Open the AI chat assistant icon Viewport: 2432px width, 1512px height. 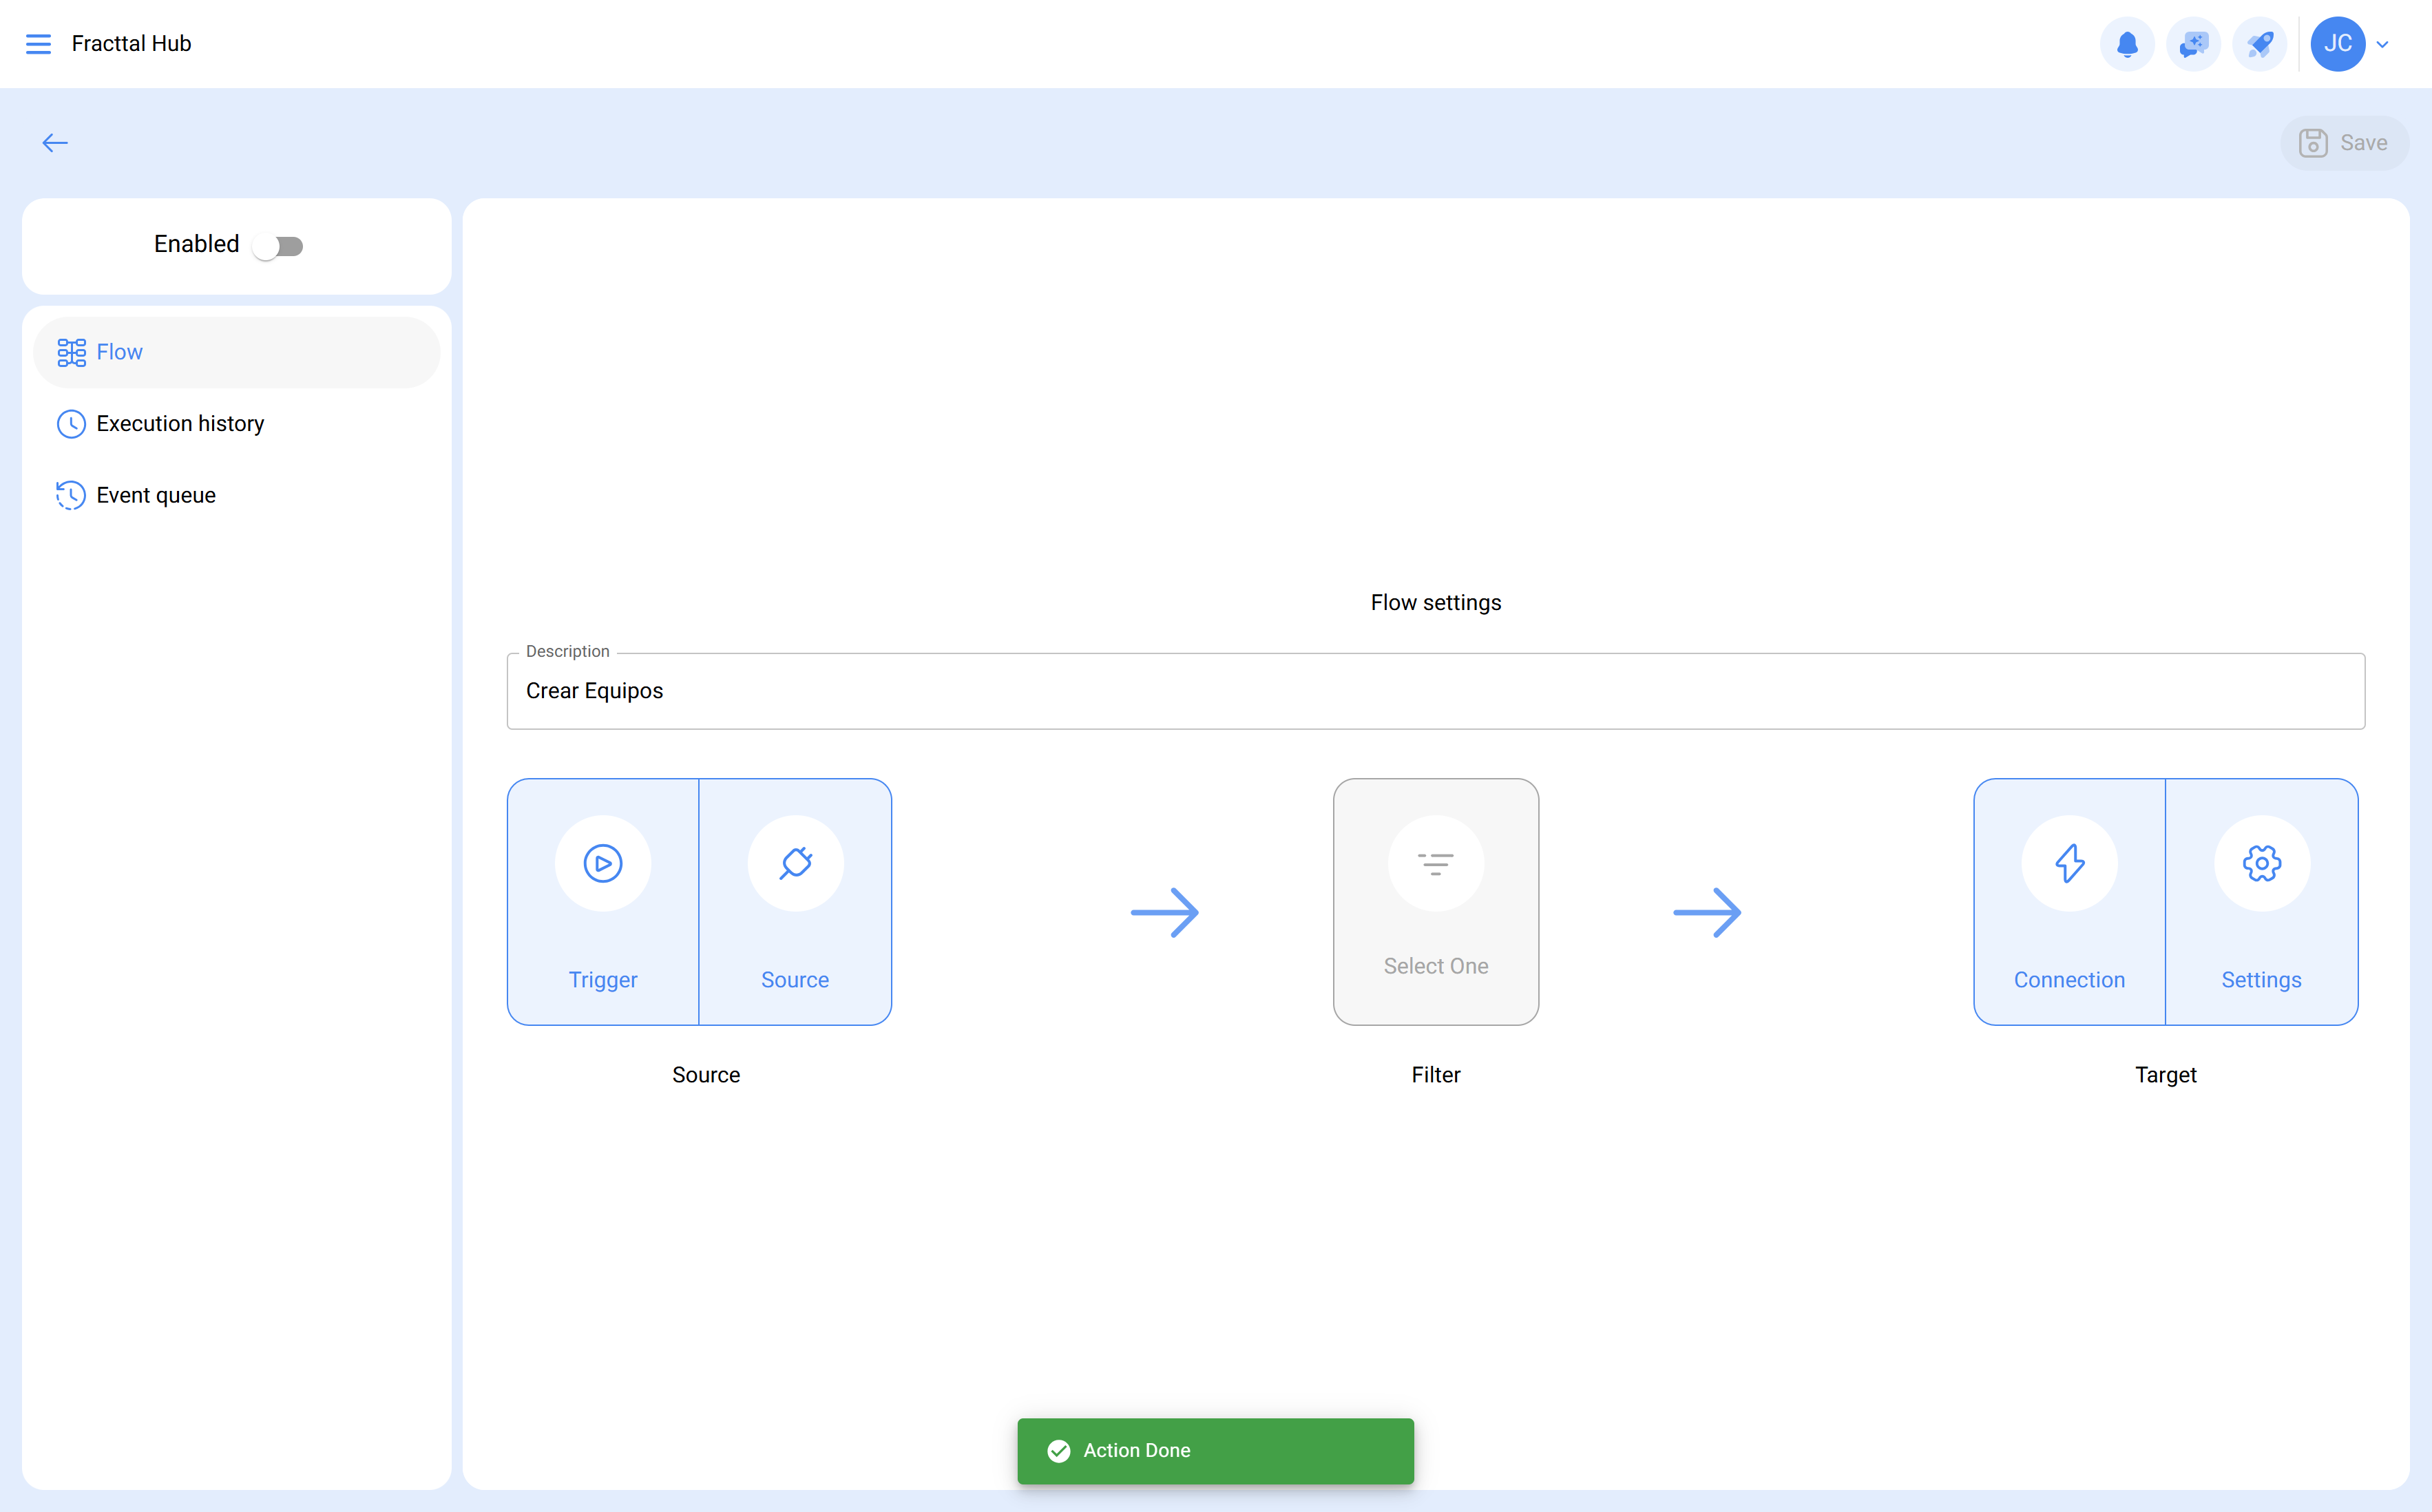coord(2193,44)
